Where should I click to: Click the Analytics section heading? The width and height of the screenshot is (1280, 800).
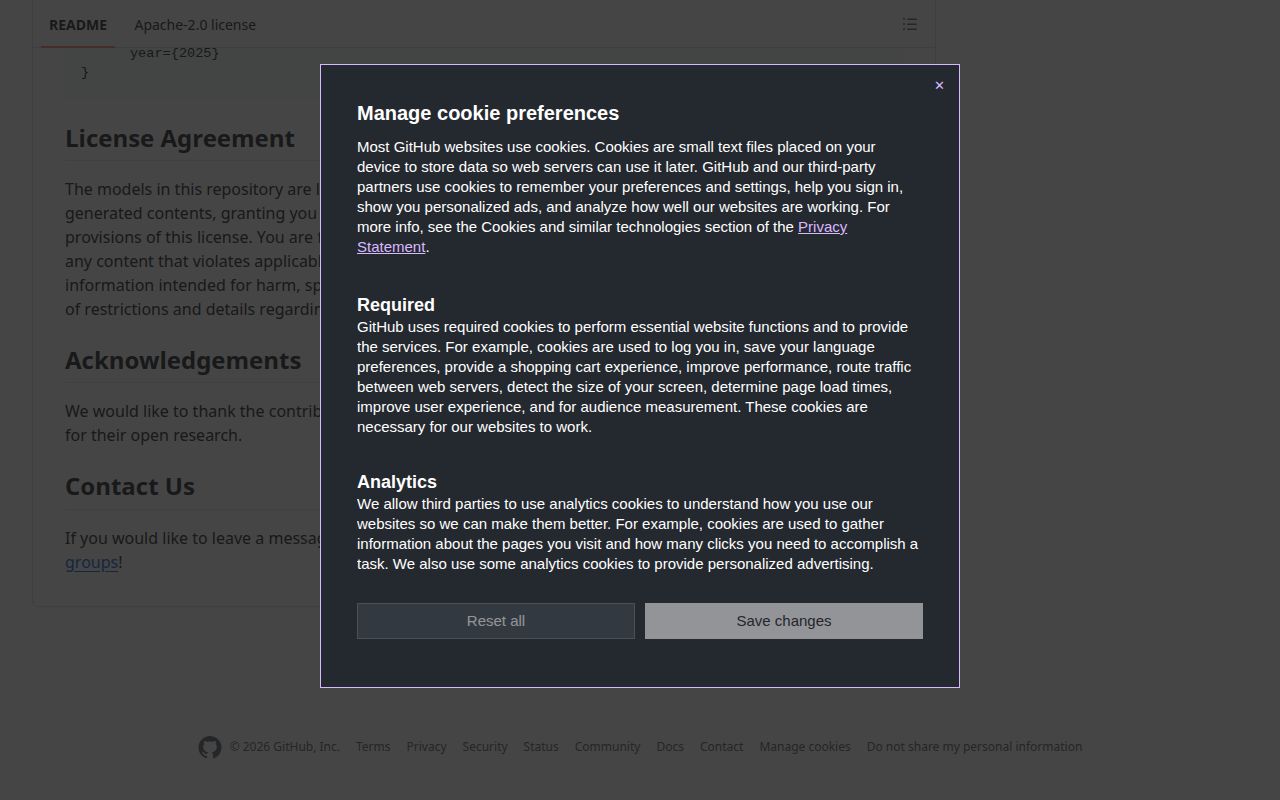(397, 482)
